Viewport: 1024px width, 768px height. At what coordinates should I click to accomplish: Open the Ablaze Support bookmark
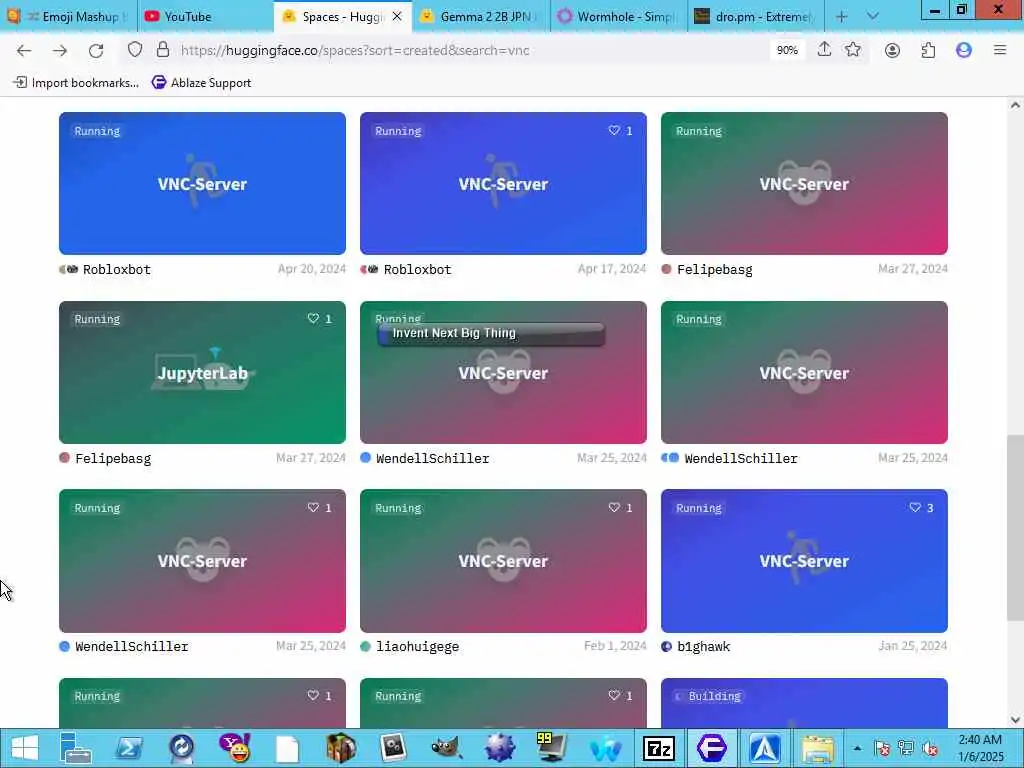pos(201,82)
